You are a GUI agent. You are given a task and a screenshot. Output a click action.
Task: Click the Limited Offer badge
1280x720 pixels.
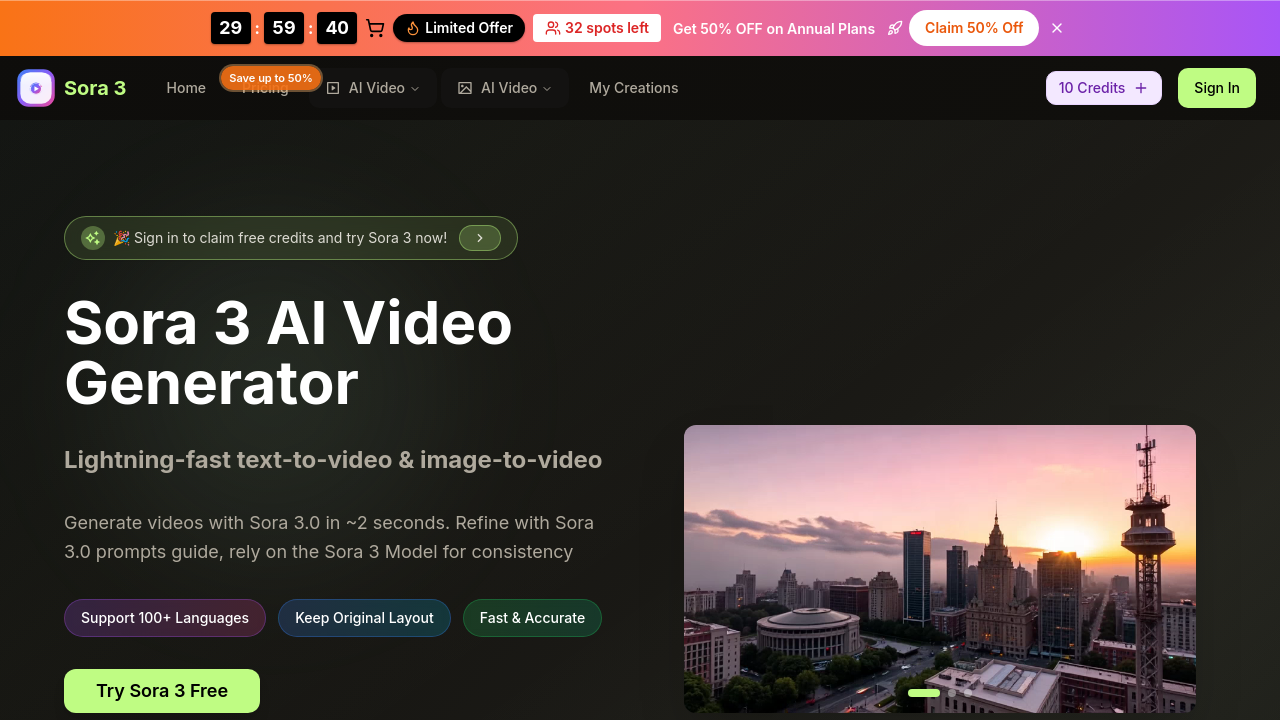[x=459, y=28]
